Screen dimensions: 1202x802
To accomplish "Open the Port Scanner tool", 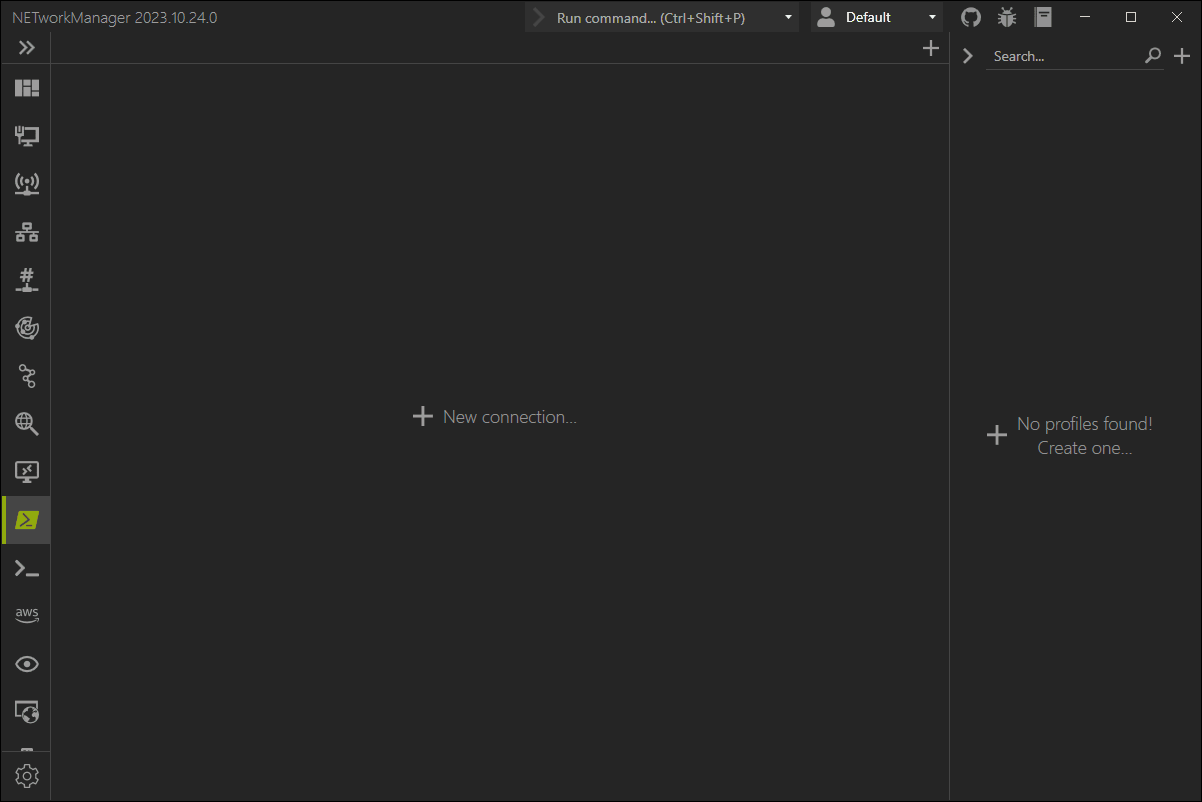I will (x=27, y=280).
